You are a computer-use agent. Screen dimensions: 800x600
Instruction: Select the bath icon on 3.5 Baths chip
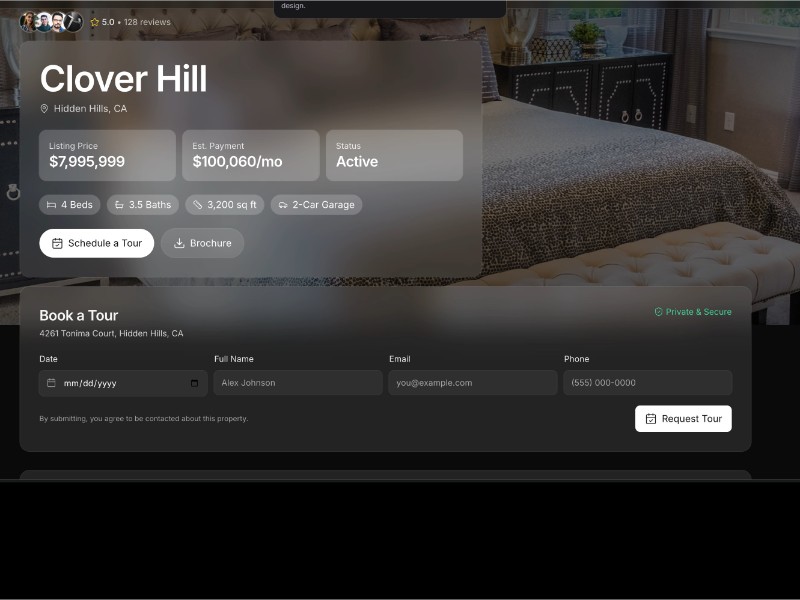(x=119, y=204)
